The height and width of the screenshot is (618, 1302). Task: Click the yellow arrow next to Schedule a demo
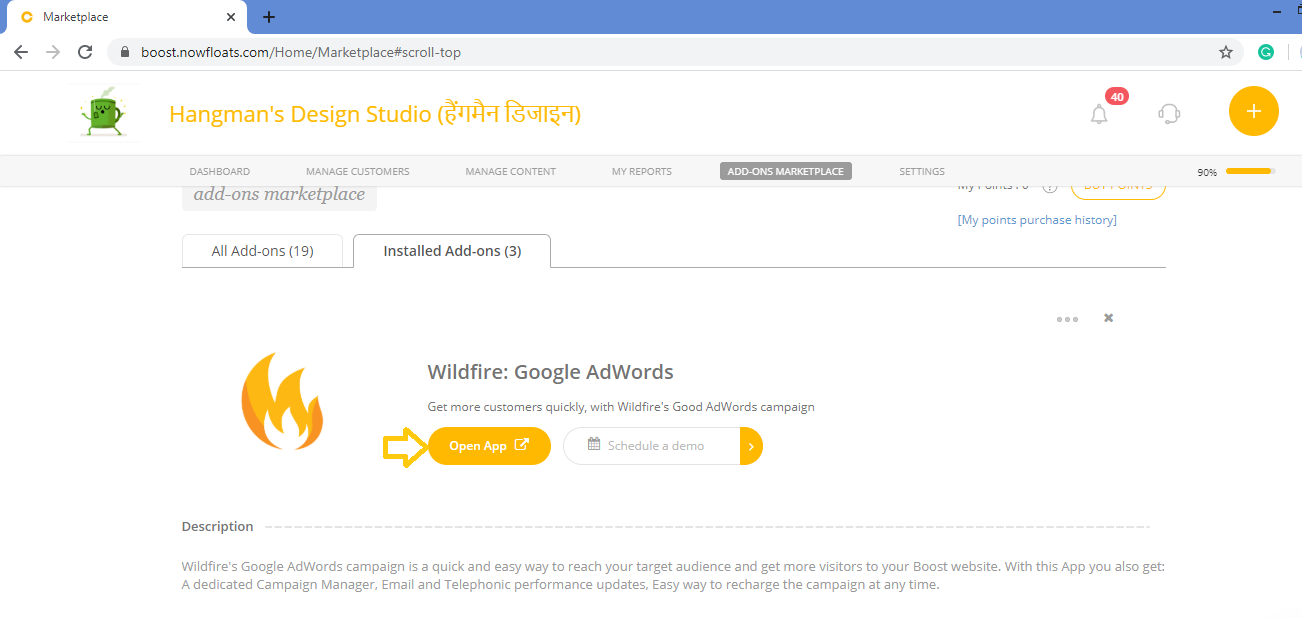[751, 446]
